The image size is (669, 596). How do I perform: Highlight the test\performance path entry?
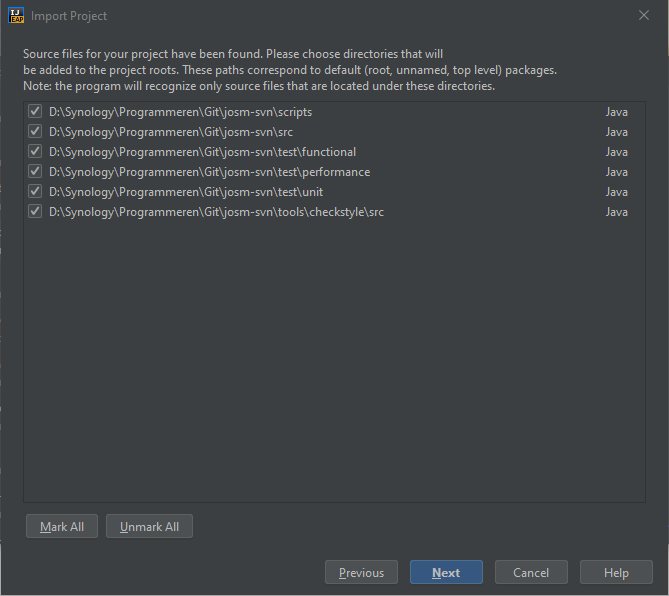click(x=209, y=172)
